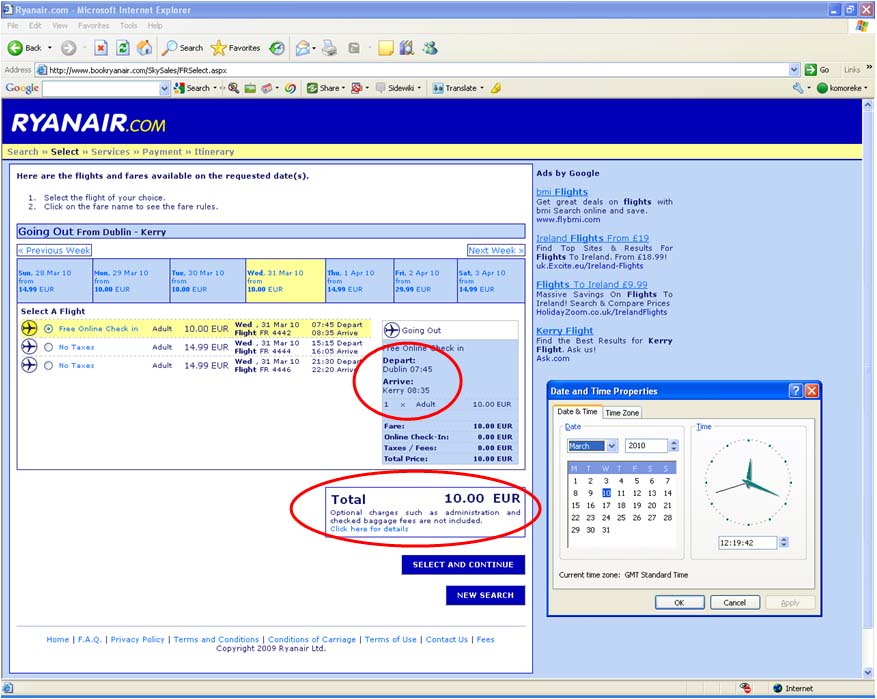Click the NEW SEARCH button
This screenshot has width=877, height=699.
(x=485, y=595)
